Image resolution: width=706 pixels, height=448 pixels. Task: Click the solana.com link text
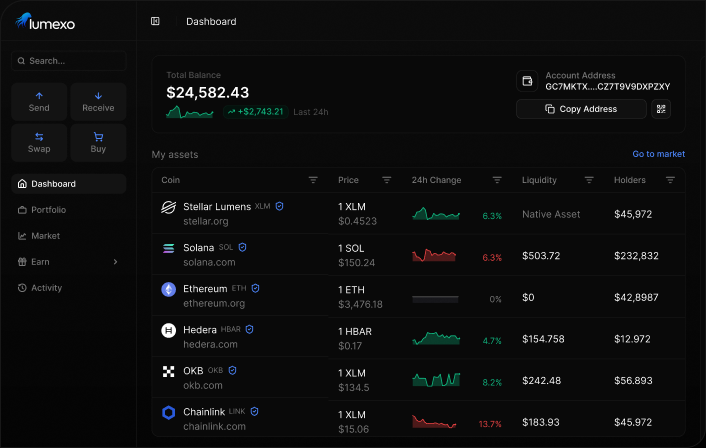coord(209,262)
